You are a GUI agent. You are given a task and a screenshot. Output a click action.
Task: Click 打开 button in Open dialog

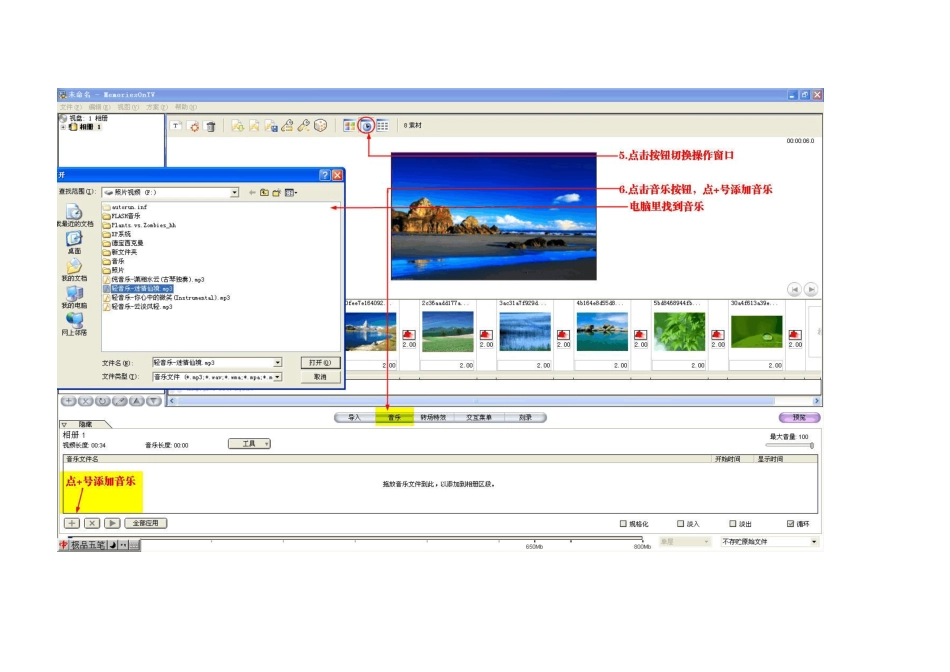tap(320, 362)
